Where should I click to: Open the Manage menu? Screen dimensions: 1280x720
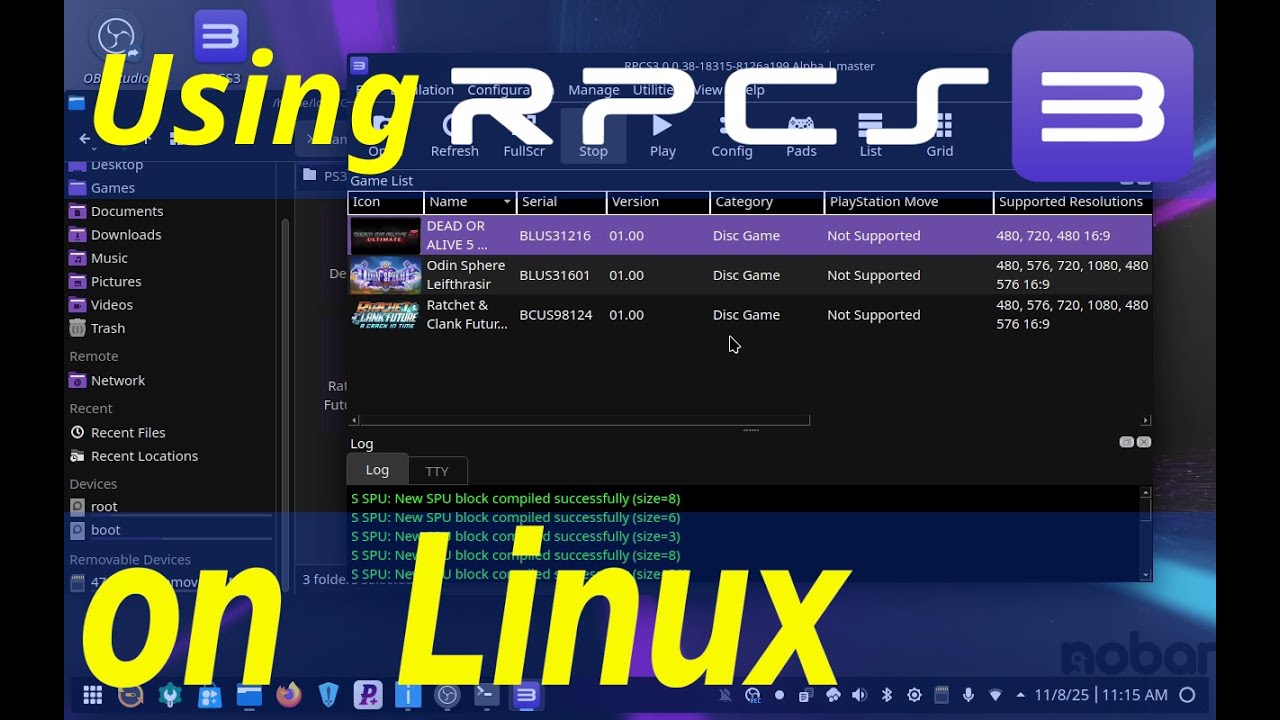pos(594,90)
